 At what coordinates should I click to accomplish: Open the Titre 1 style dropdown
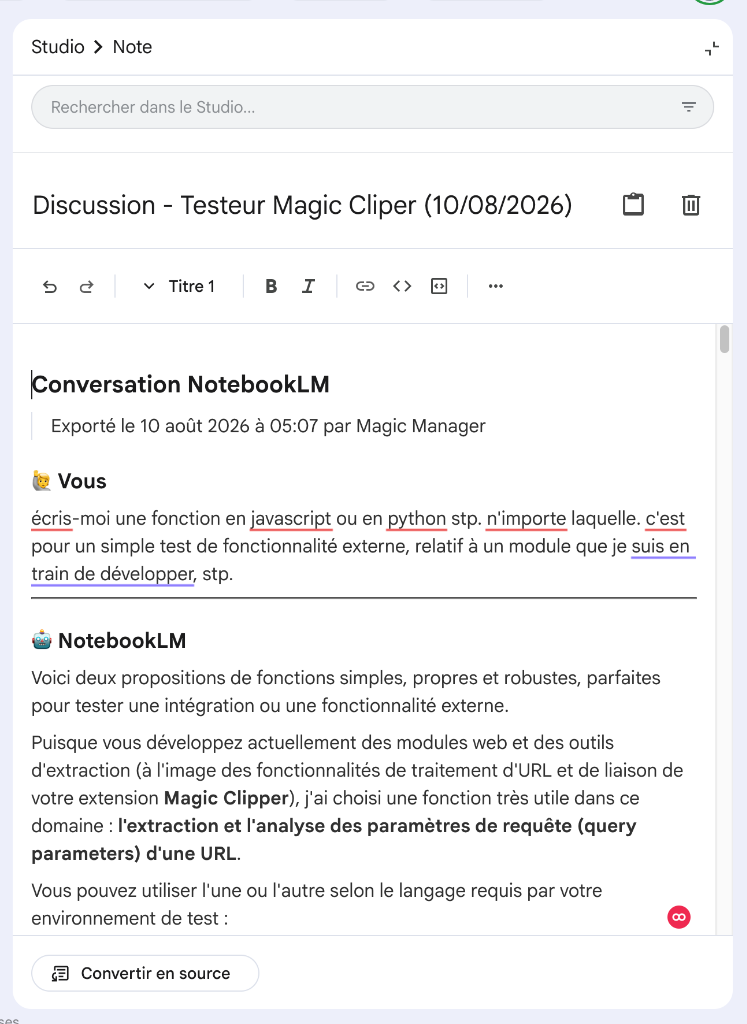179,287
